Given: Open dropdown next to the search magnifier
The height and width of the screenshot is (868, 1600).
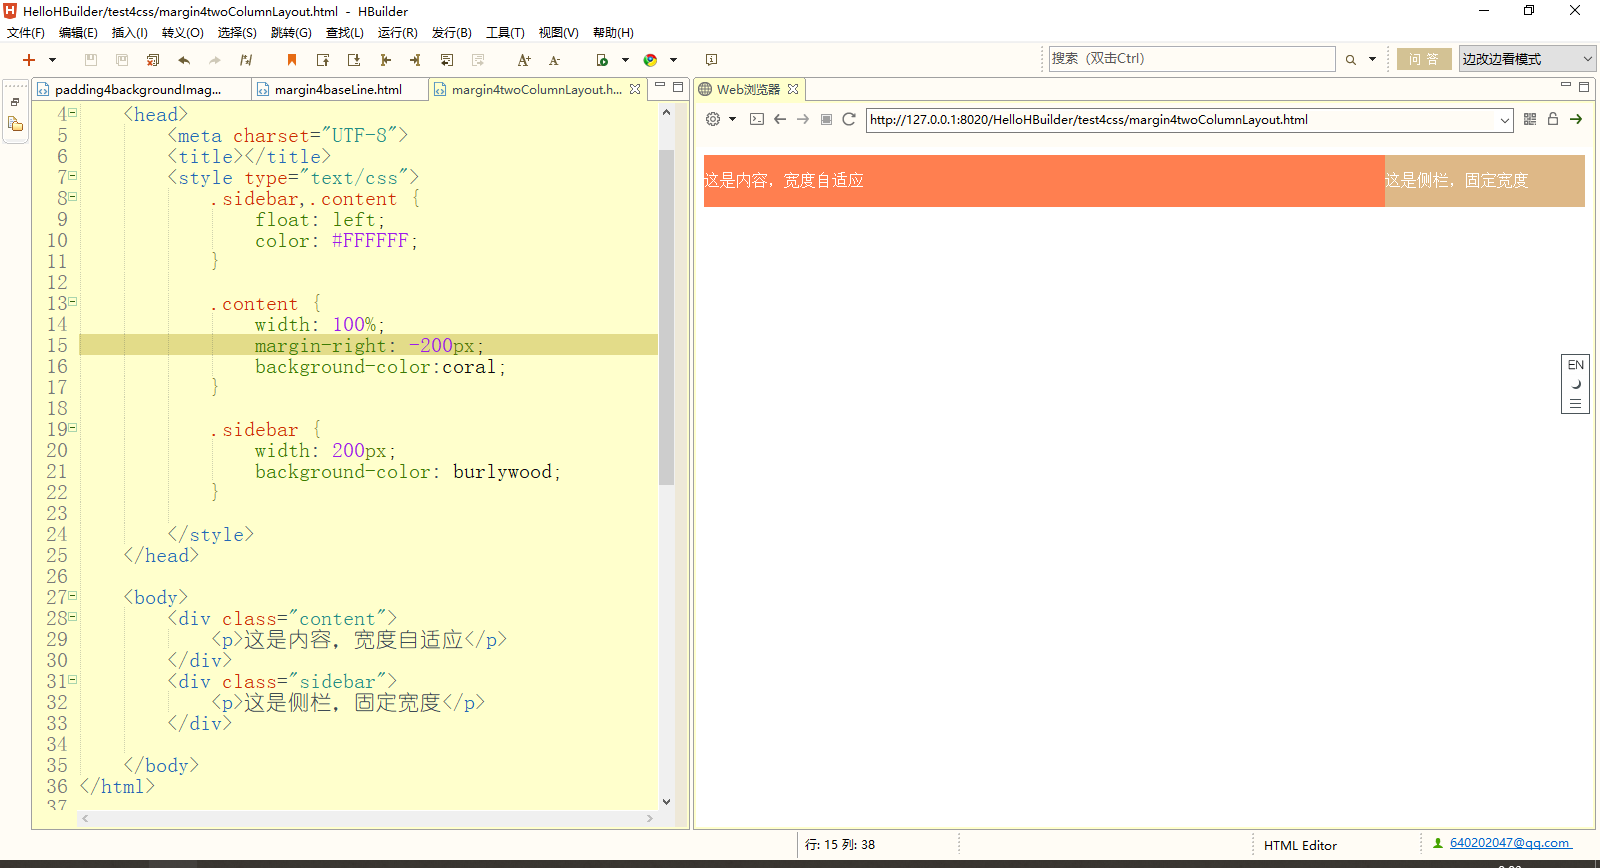Looking at the screenshot, I should point(1372,60).
